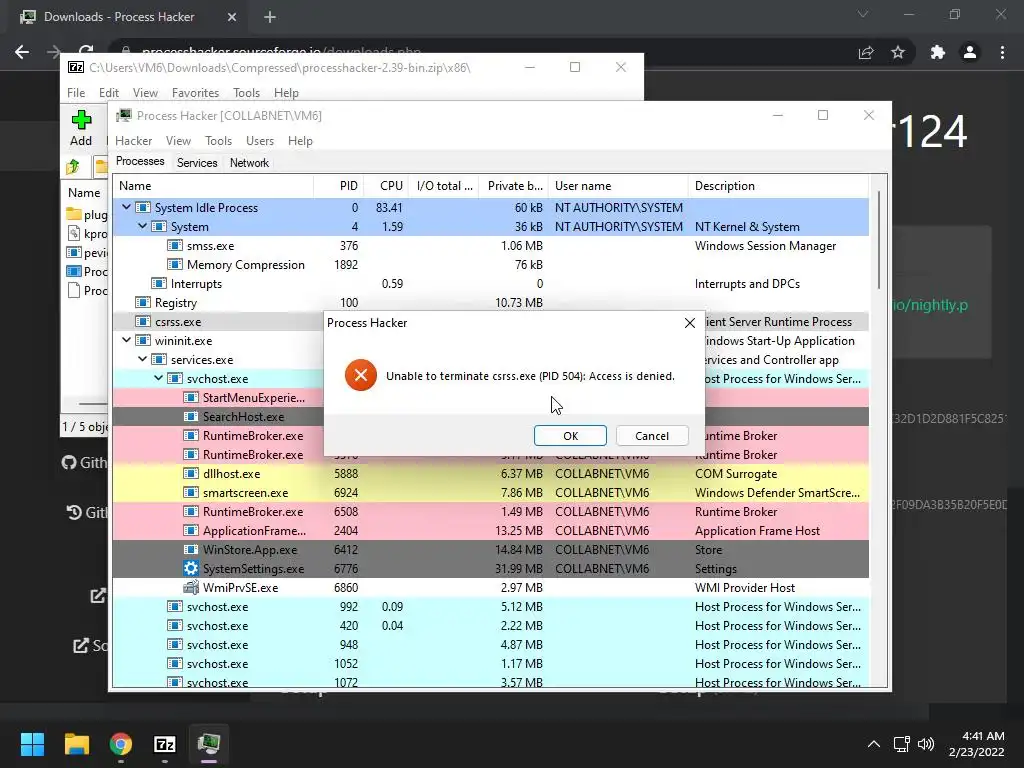Click the 7-Zip Add toolbar button
This screenshot has width=1024, height=768.
pos(81,128)
